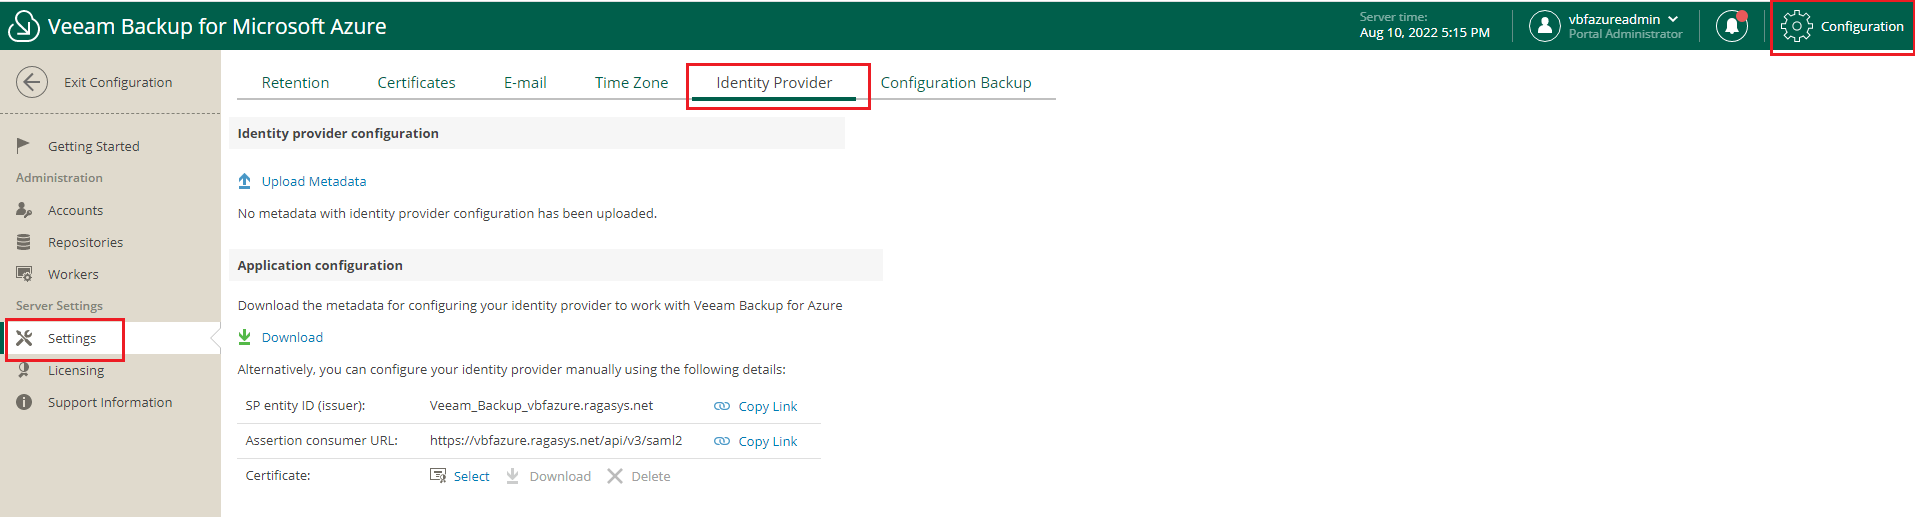The height and width of the screenshot is (517, 1915).
Task: Click the Support Information info icon
Action: pyautogui.click(x=24, y=402)
